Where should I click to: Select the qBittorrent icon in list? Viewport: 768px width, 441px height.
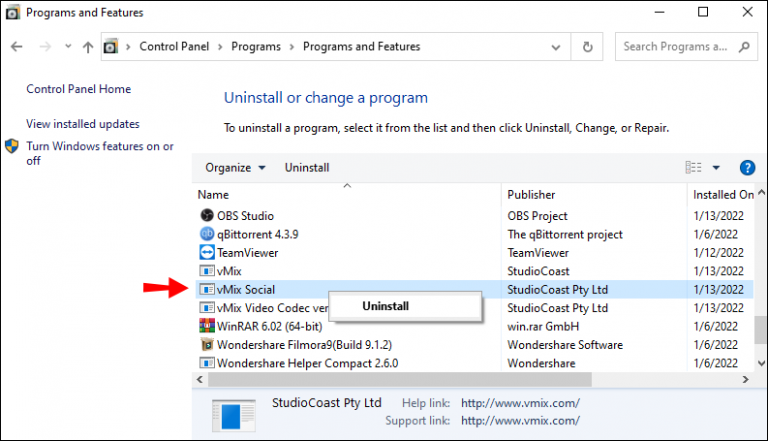pyautogui.click(x=207, y=234)
